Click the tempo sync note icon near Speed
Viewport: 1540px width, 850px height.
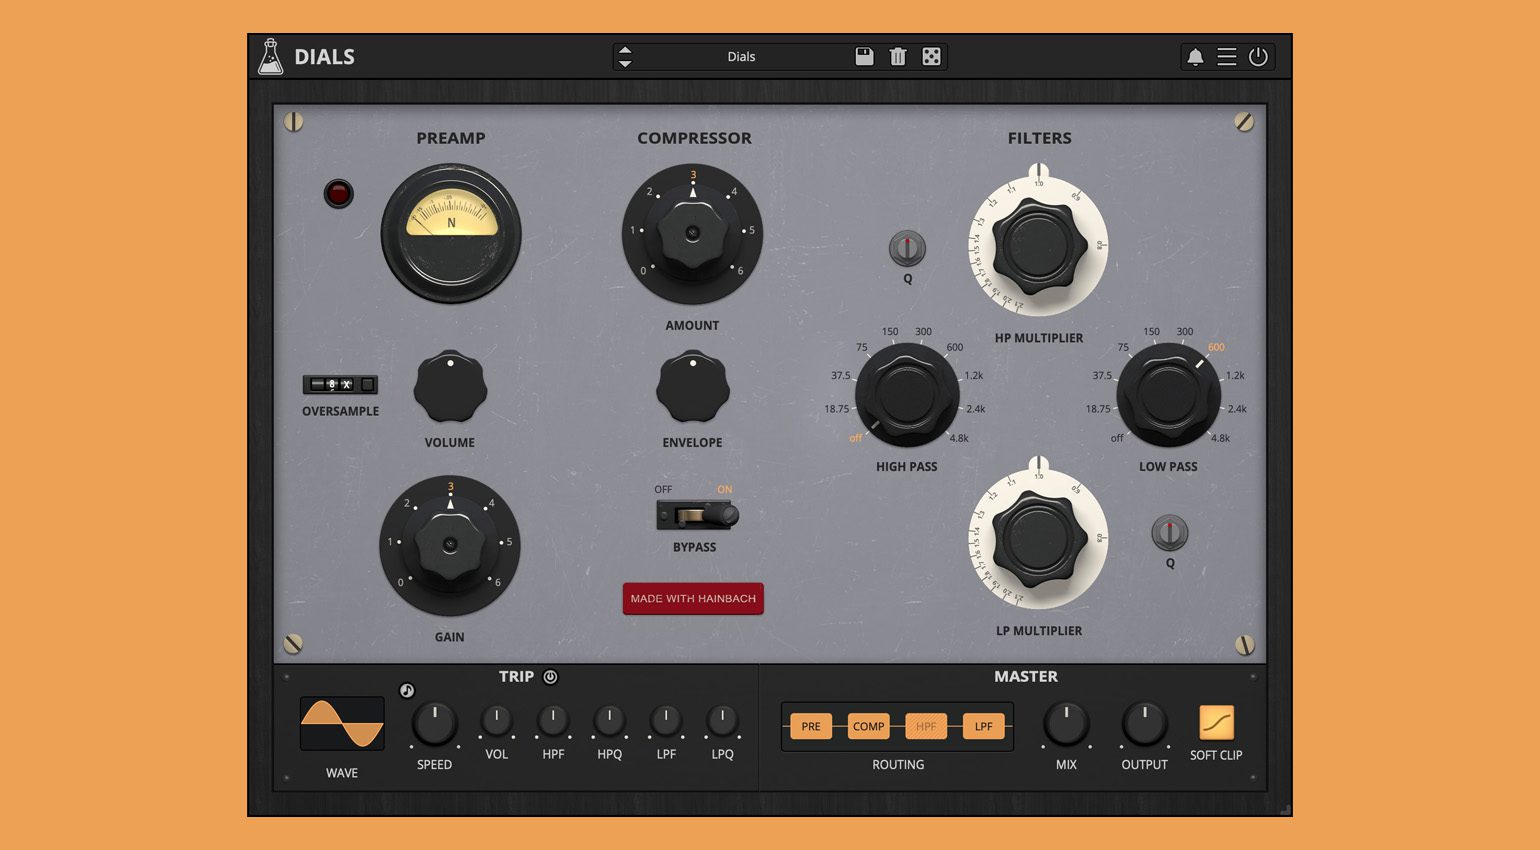(407, 690)
